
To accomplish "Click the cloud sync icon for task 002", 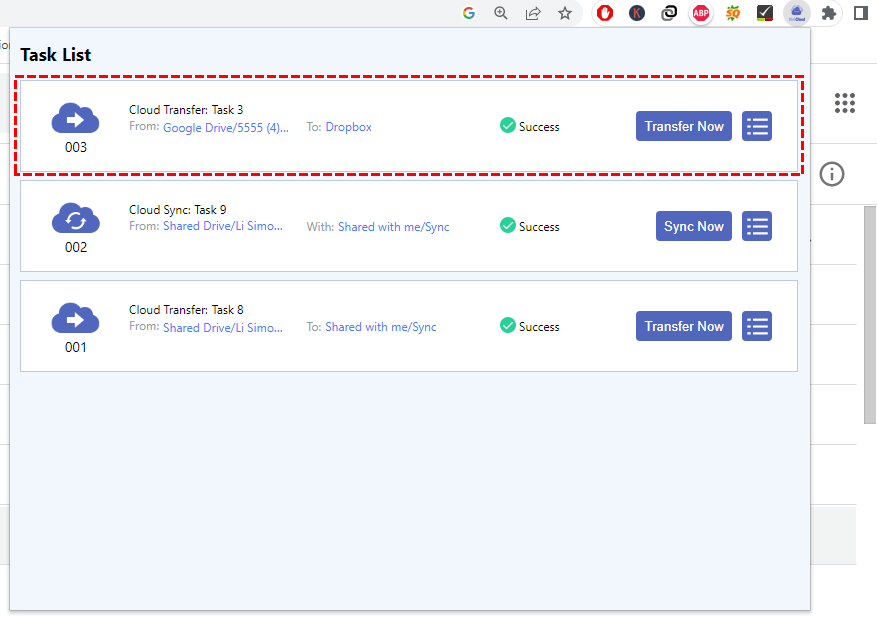I will (76, 218).
